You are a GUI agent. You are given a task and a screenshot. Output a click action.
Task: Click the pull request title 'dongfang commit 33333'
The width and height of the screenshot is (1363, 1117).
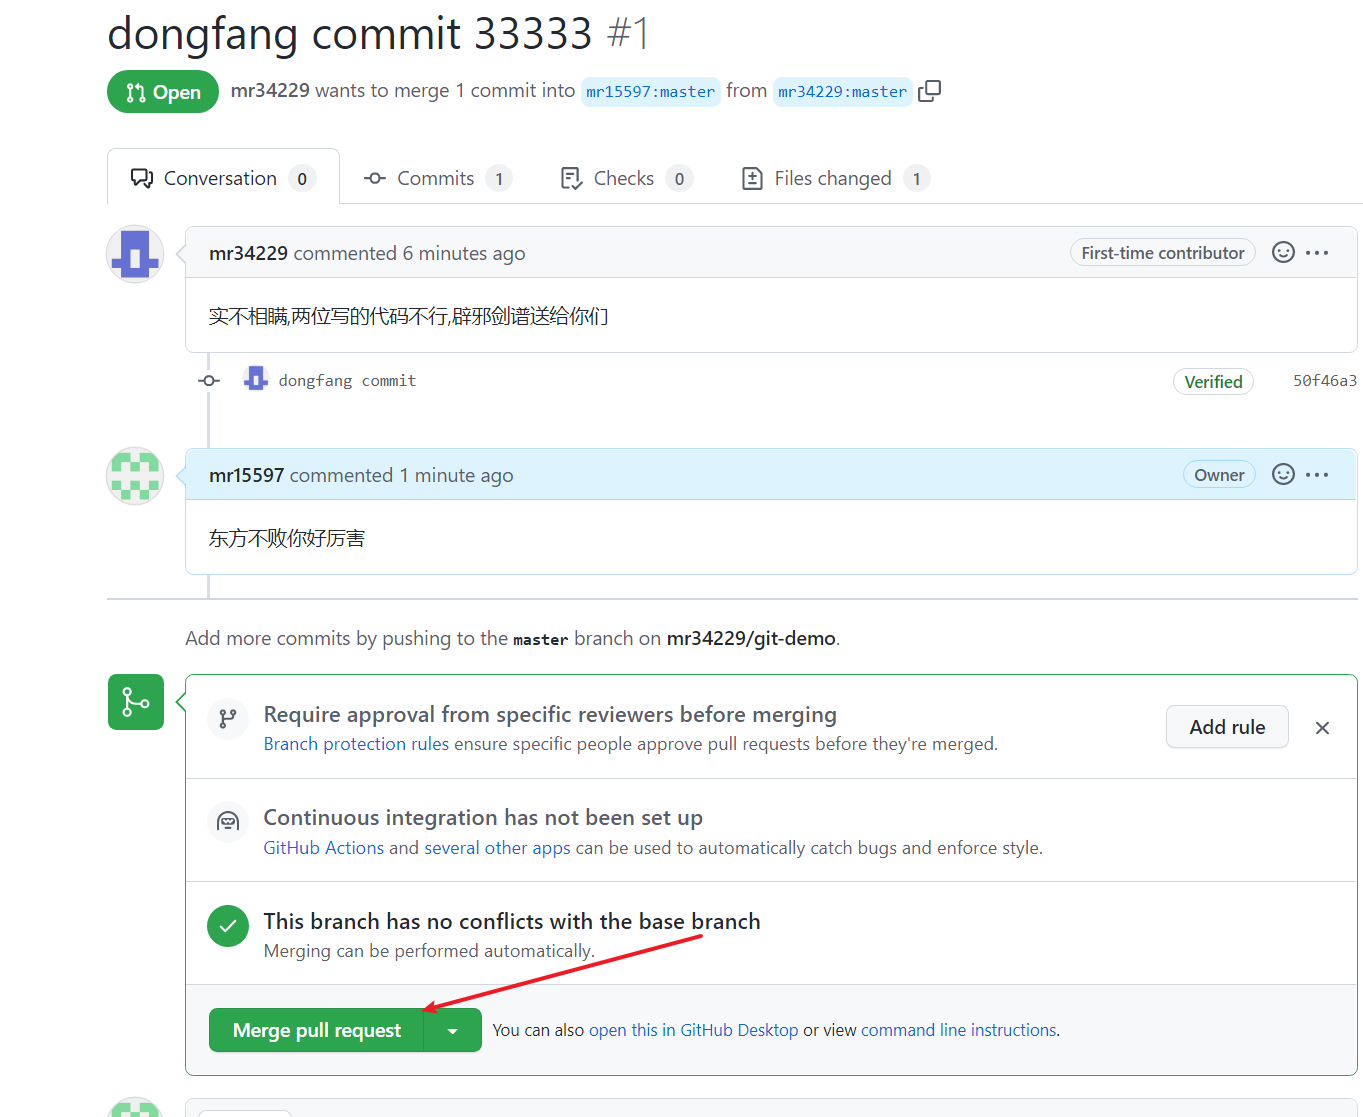(350, 33)
